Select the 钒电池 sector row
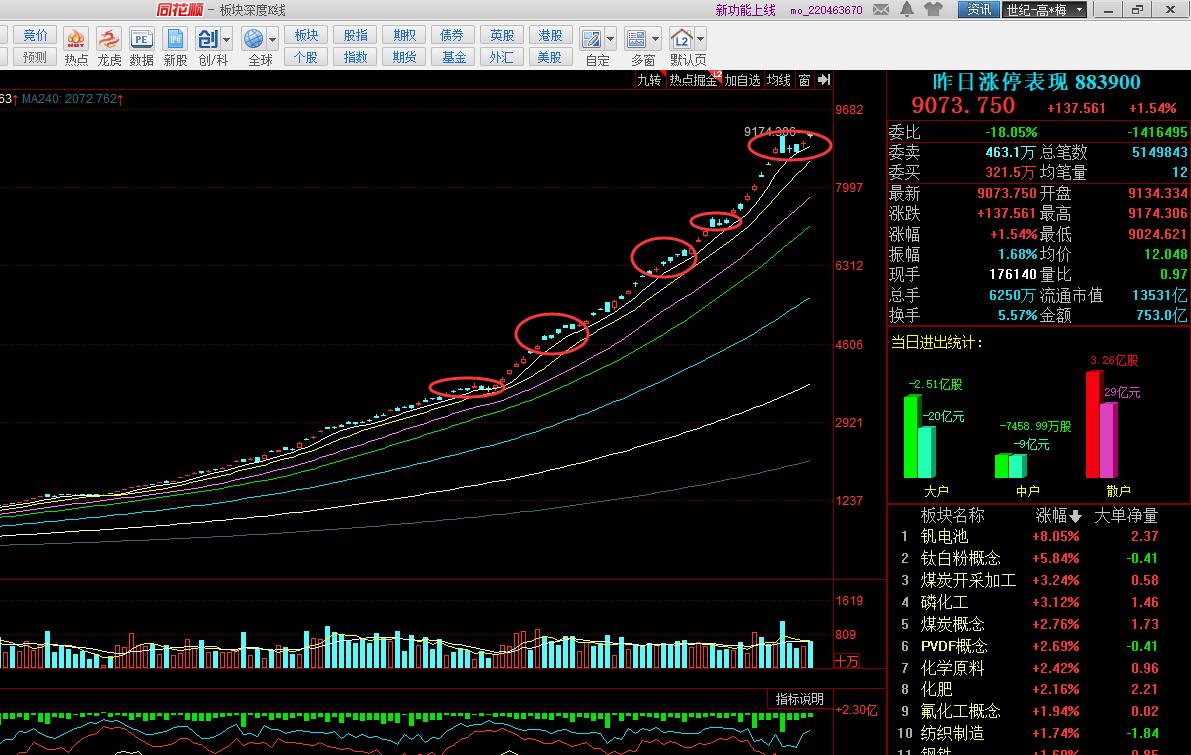The height and width of the screenshot is (755, 1191). click(x=944, y=537)
